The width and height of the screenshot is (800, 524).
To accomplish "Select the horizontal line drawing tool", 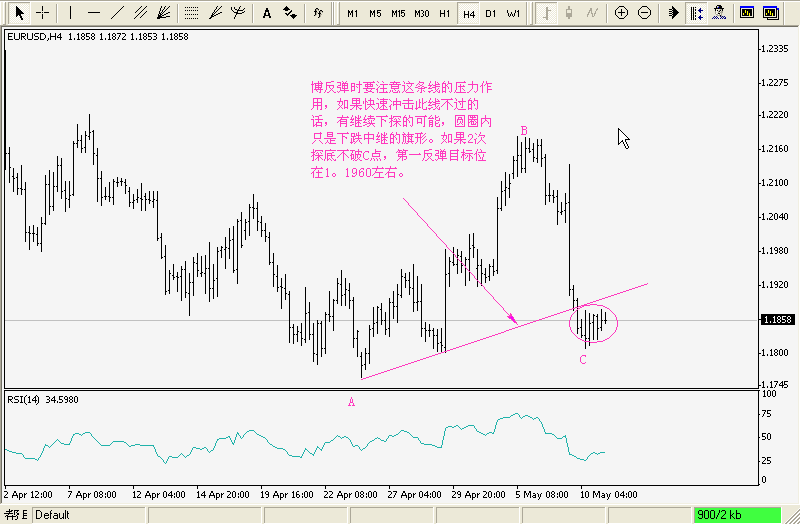I will click(94, 13).
